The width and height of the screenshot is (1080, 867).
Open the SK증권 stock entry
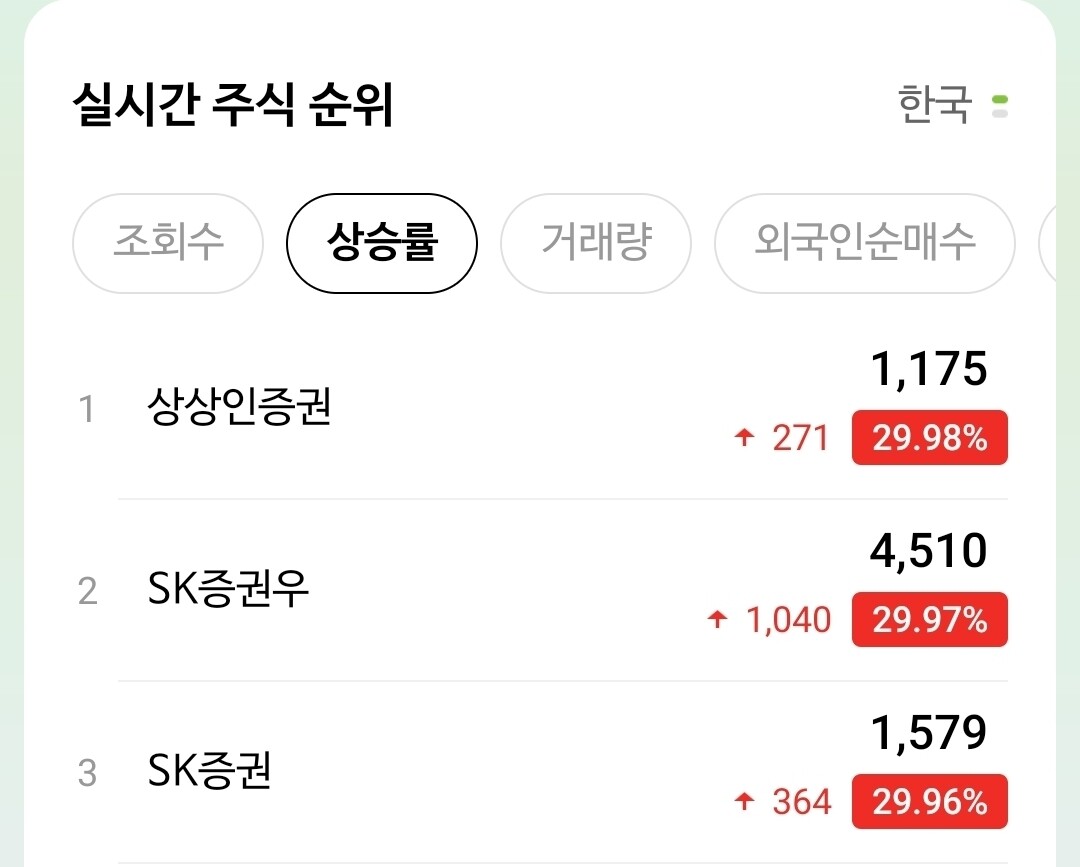[x=209, y=772]
